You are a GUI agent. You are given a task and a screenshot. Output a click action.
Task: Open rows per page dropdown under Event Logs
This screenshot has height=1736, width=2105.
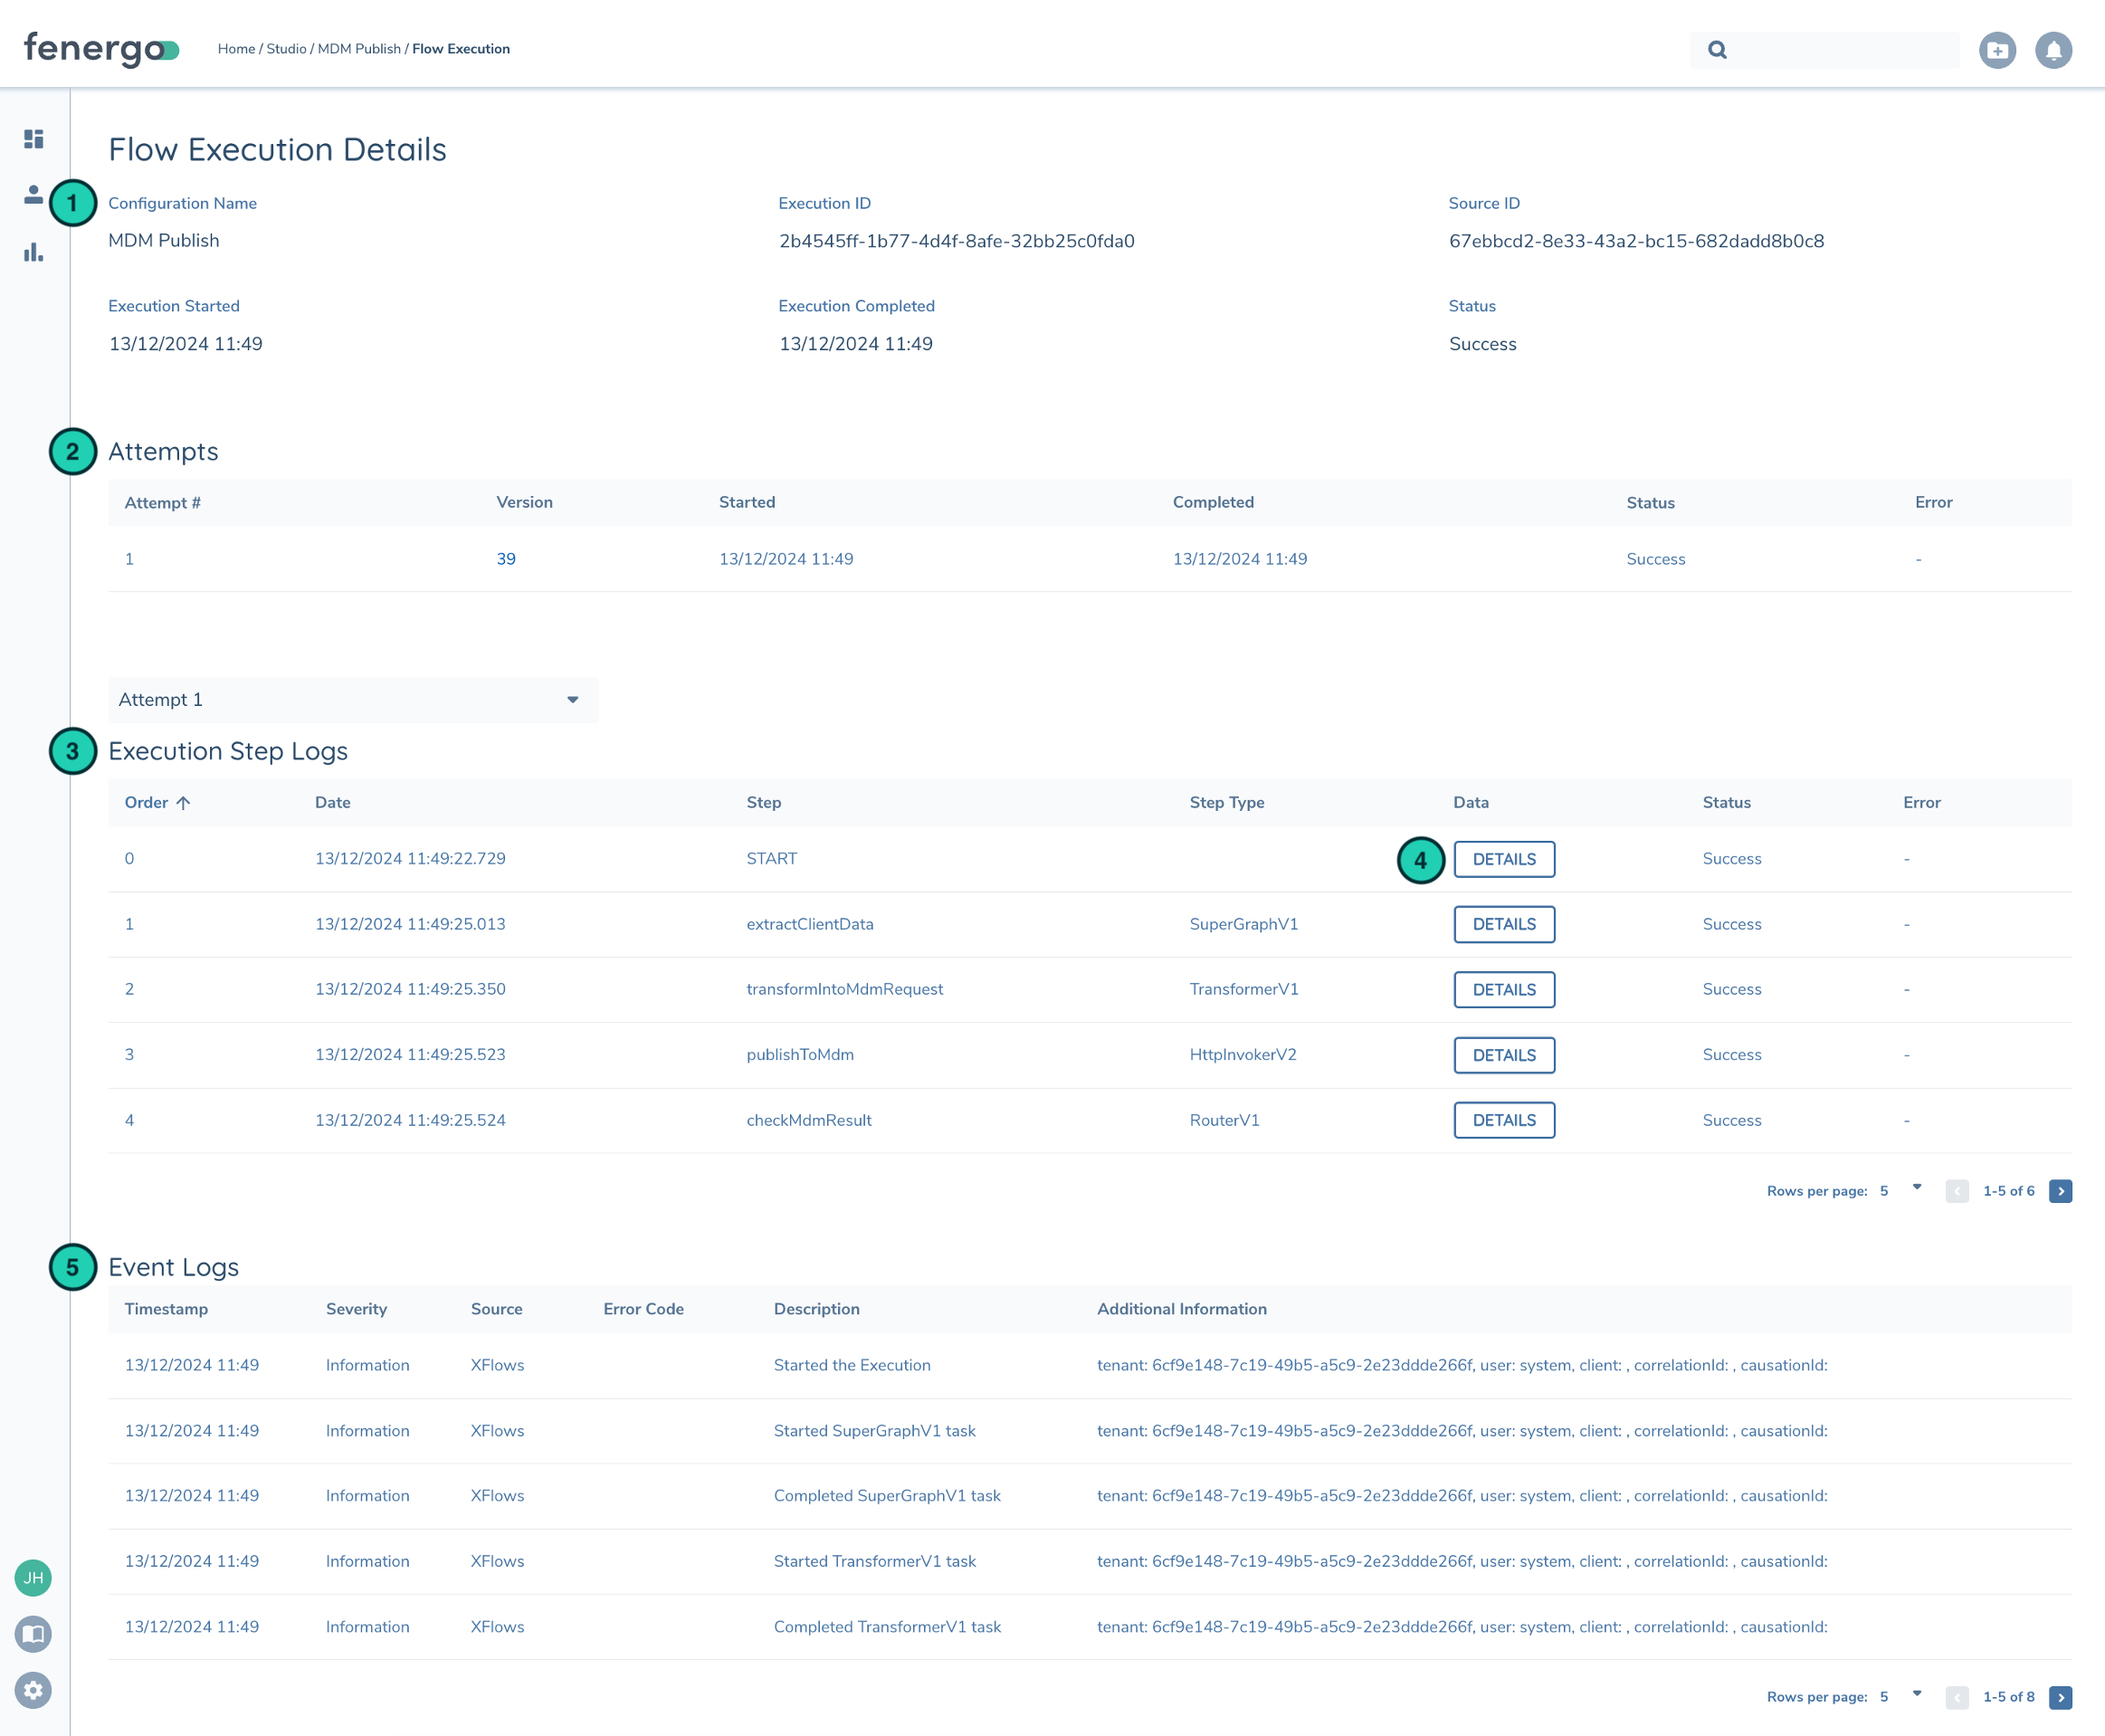pos(1915,1697)
